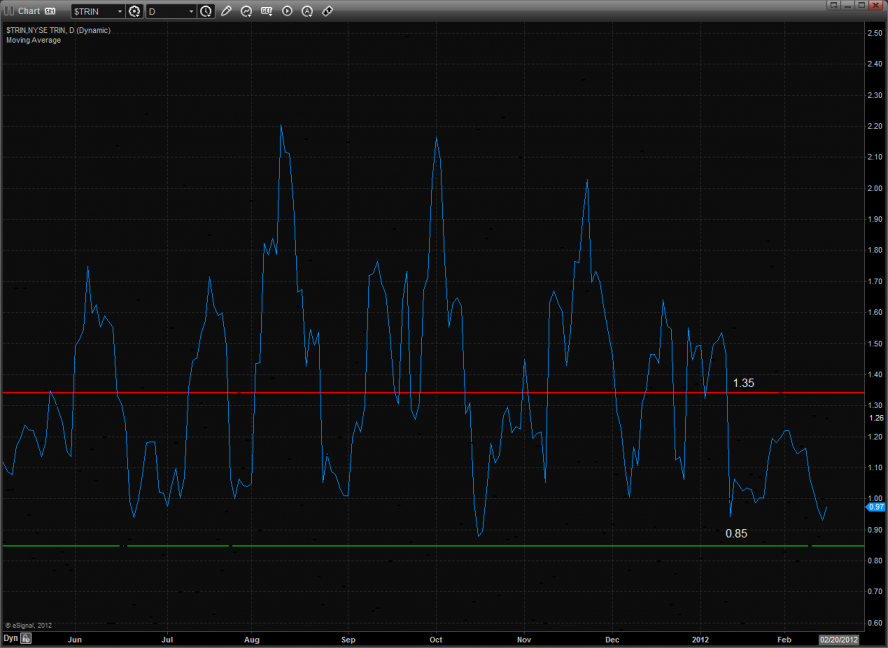Click the 2.20 price scale value
Screen dimensions: 888x648
tap(875, 126)
